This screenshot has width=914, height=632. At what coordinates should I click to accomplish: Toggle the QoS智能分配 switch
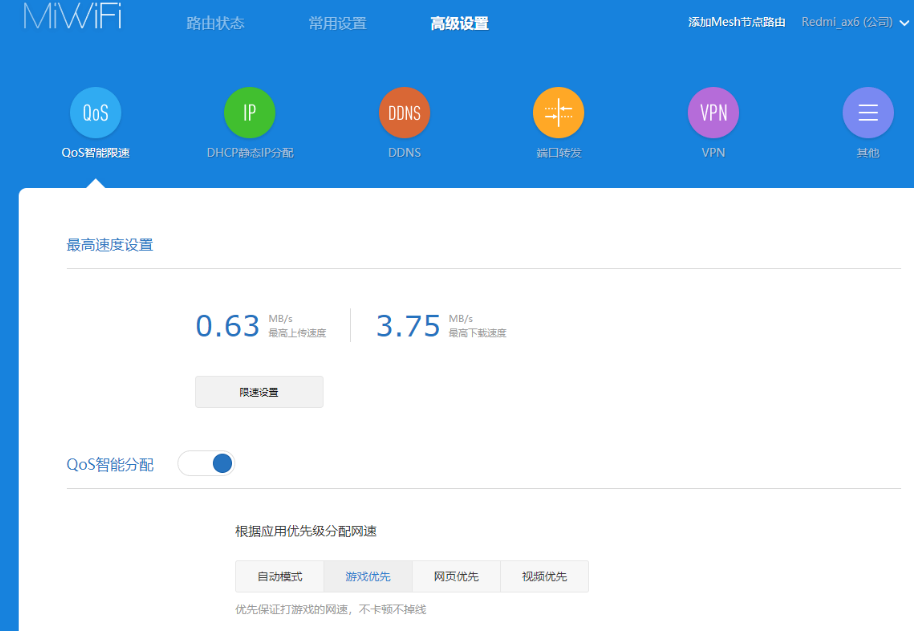click(206, 463)
